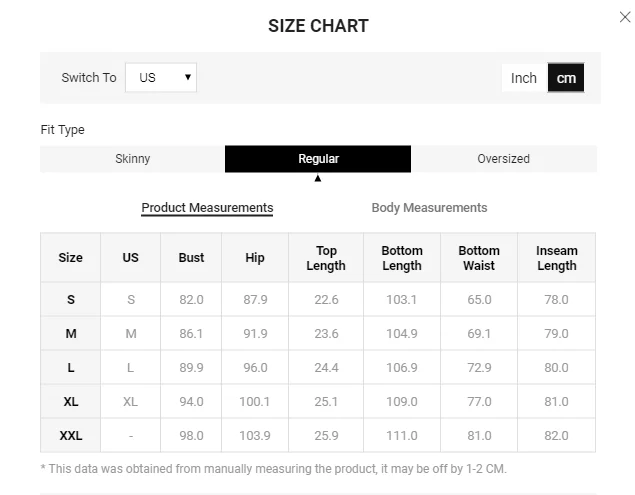Switch to Body Measurements tab
635x495 pixels.
(x=429, y=208)
